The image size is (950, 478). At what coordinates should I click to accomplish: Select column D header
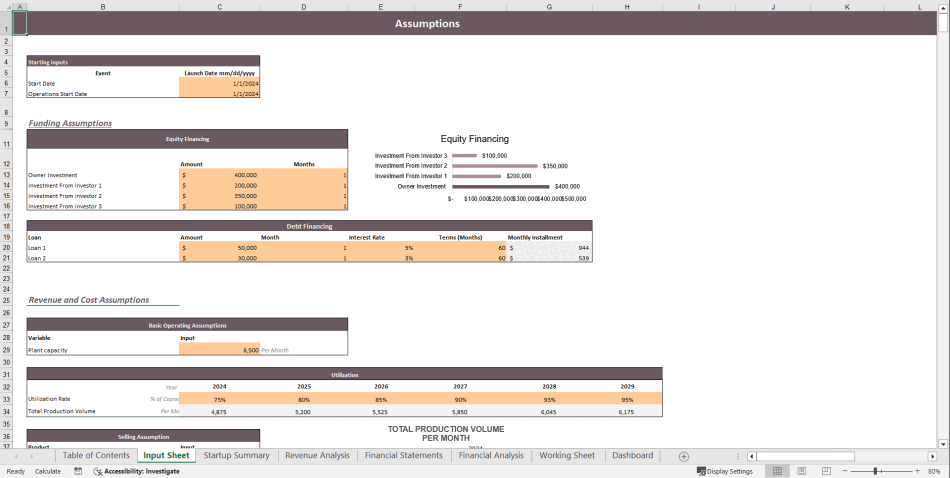tap(304, 6)
